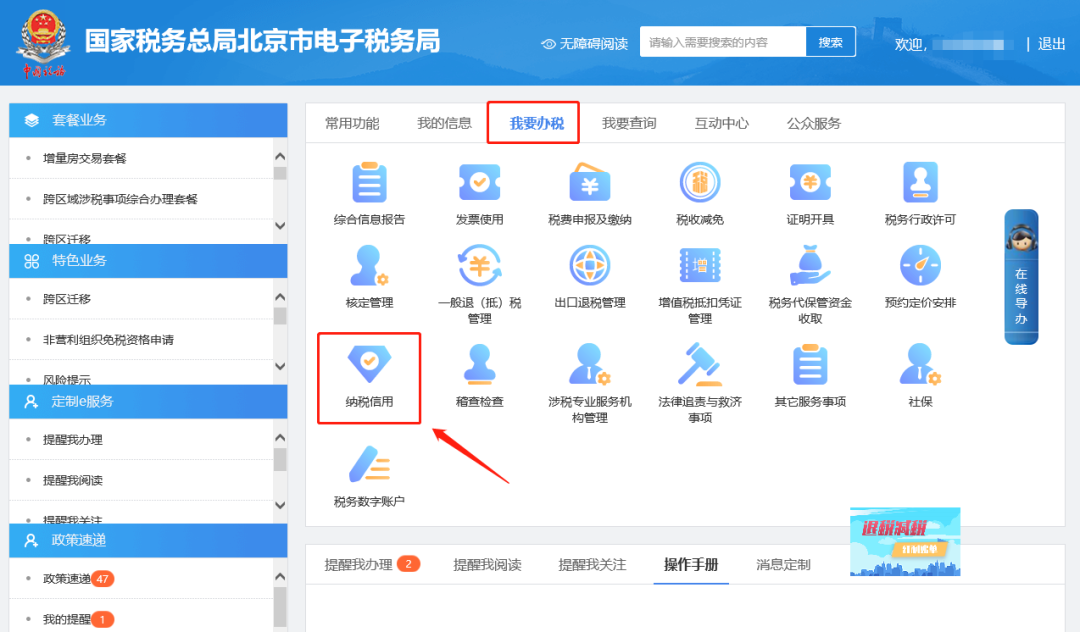Click down chevron in 特色业务 panel

pyautogui.click(x=280, y=366)
